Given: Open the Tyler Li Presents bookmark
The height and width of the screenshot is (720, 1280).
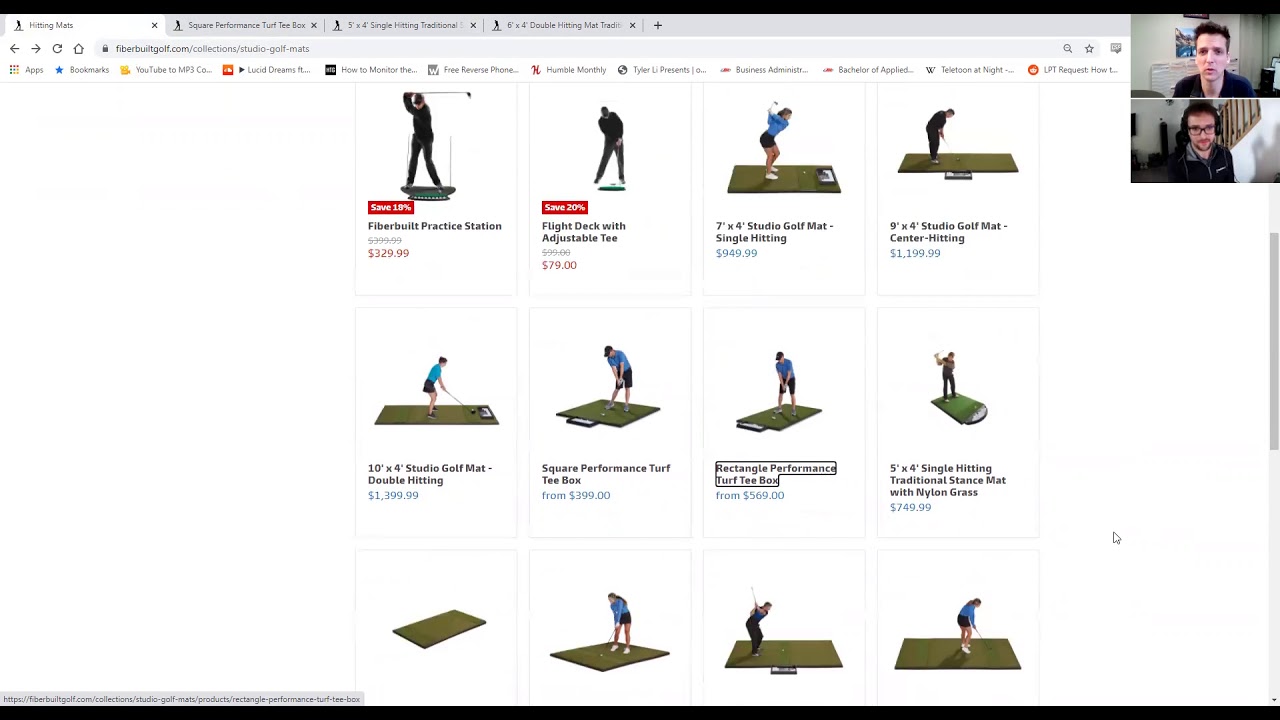Looking at the screenshot, I should 662,70.
